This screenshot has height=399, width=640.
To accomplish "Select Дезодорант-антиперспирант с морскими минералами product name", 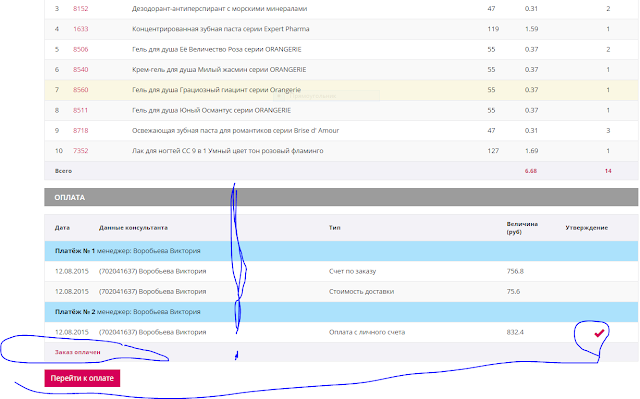I will pyautogui.click(x=220, y=9).
